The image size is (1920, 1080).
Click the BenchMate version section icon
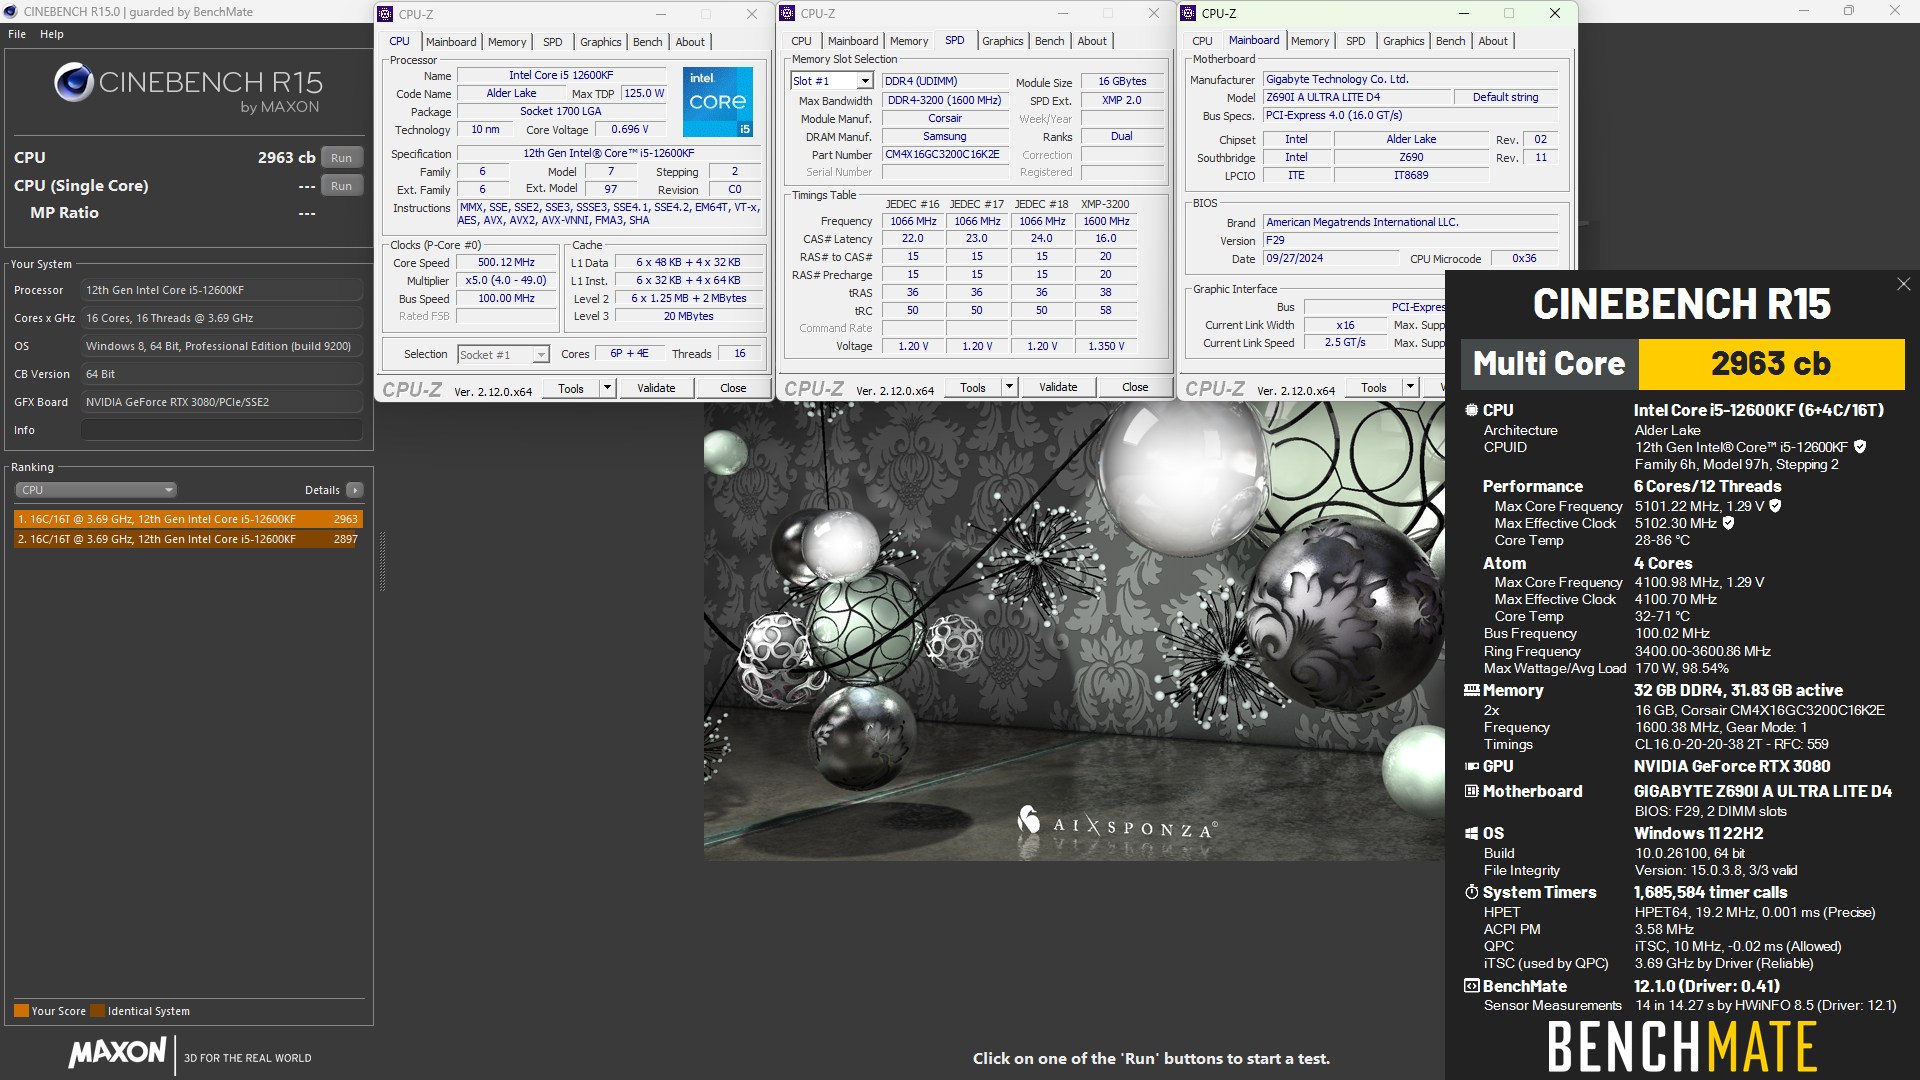pyautogui.click(x=1471, y=986)
